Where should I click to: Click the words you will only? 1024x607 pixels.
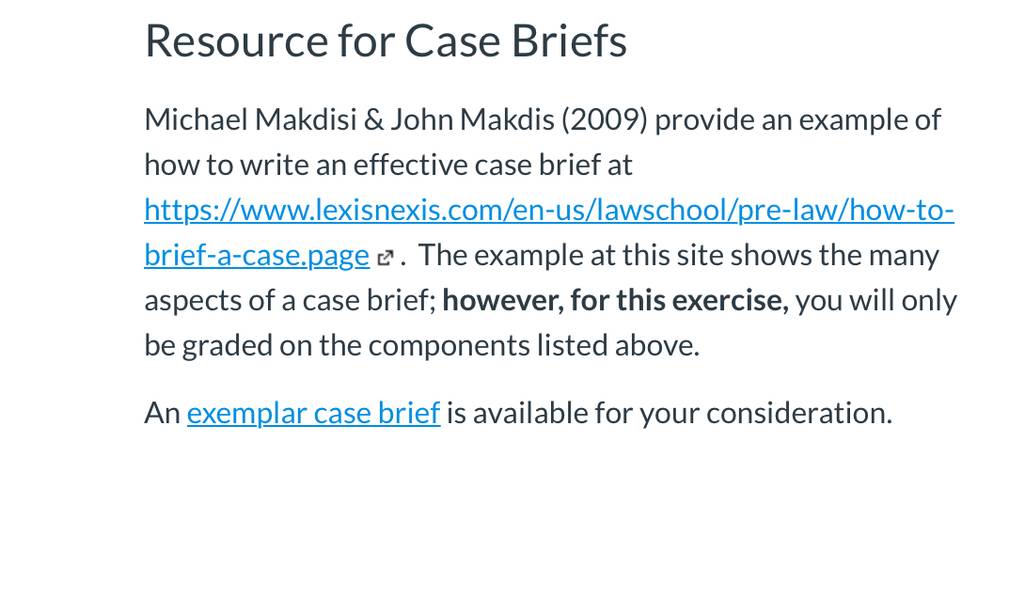(x=876, y=301)
